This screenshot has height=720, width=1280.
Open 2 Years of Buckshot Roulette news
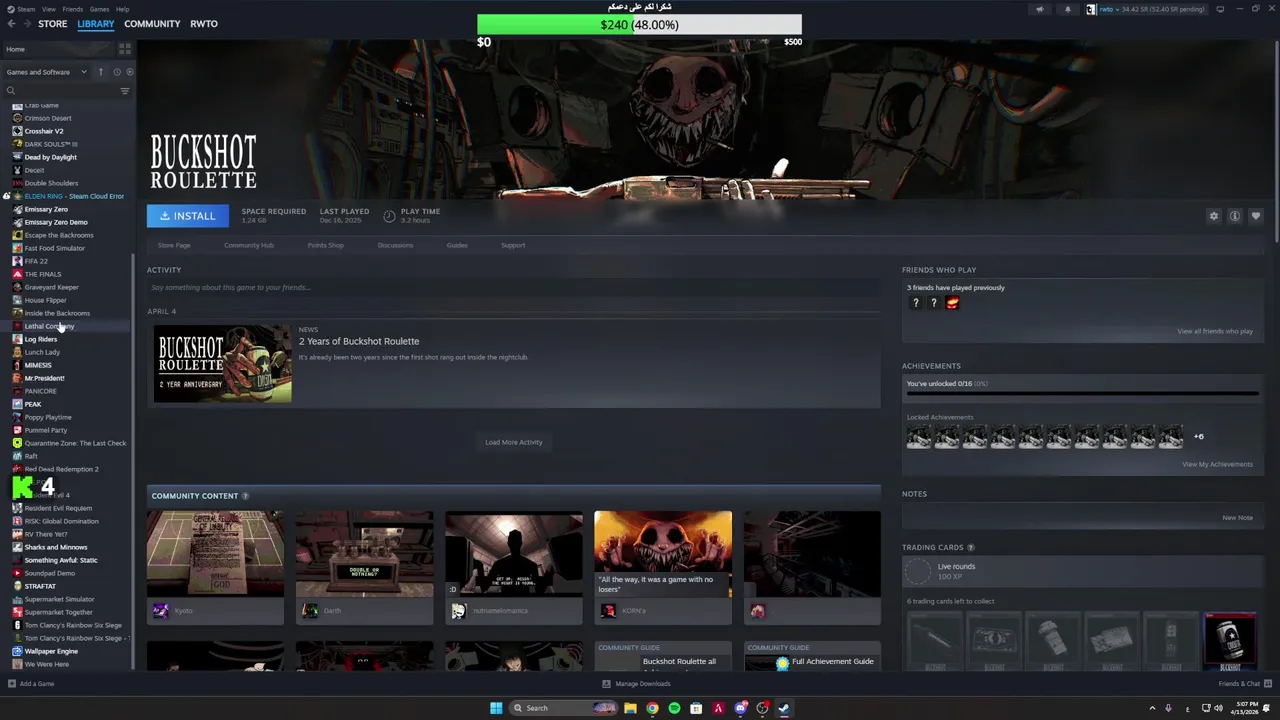click(359, 341)
